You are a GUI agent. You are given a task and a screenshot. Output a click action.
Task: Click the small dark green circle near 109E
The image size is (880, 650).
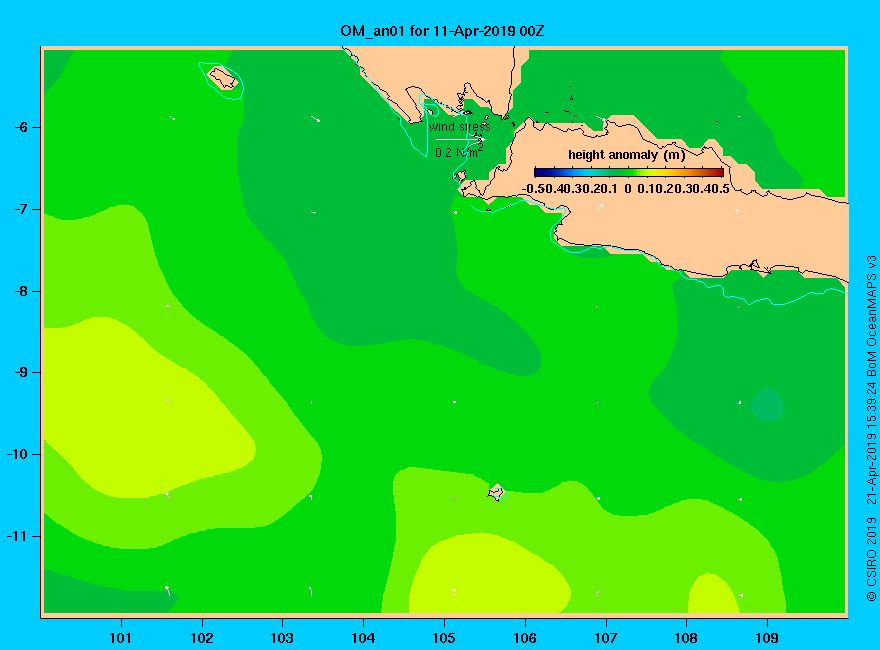pos(768,405)
